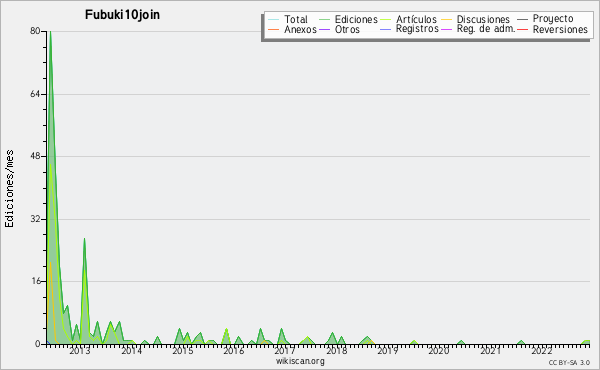Click the yellow Discusiones legend line
This screenshot has width=600, height=370.
pyautogui.click(x=447, y=19)
